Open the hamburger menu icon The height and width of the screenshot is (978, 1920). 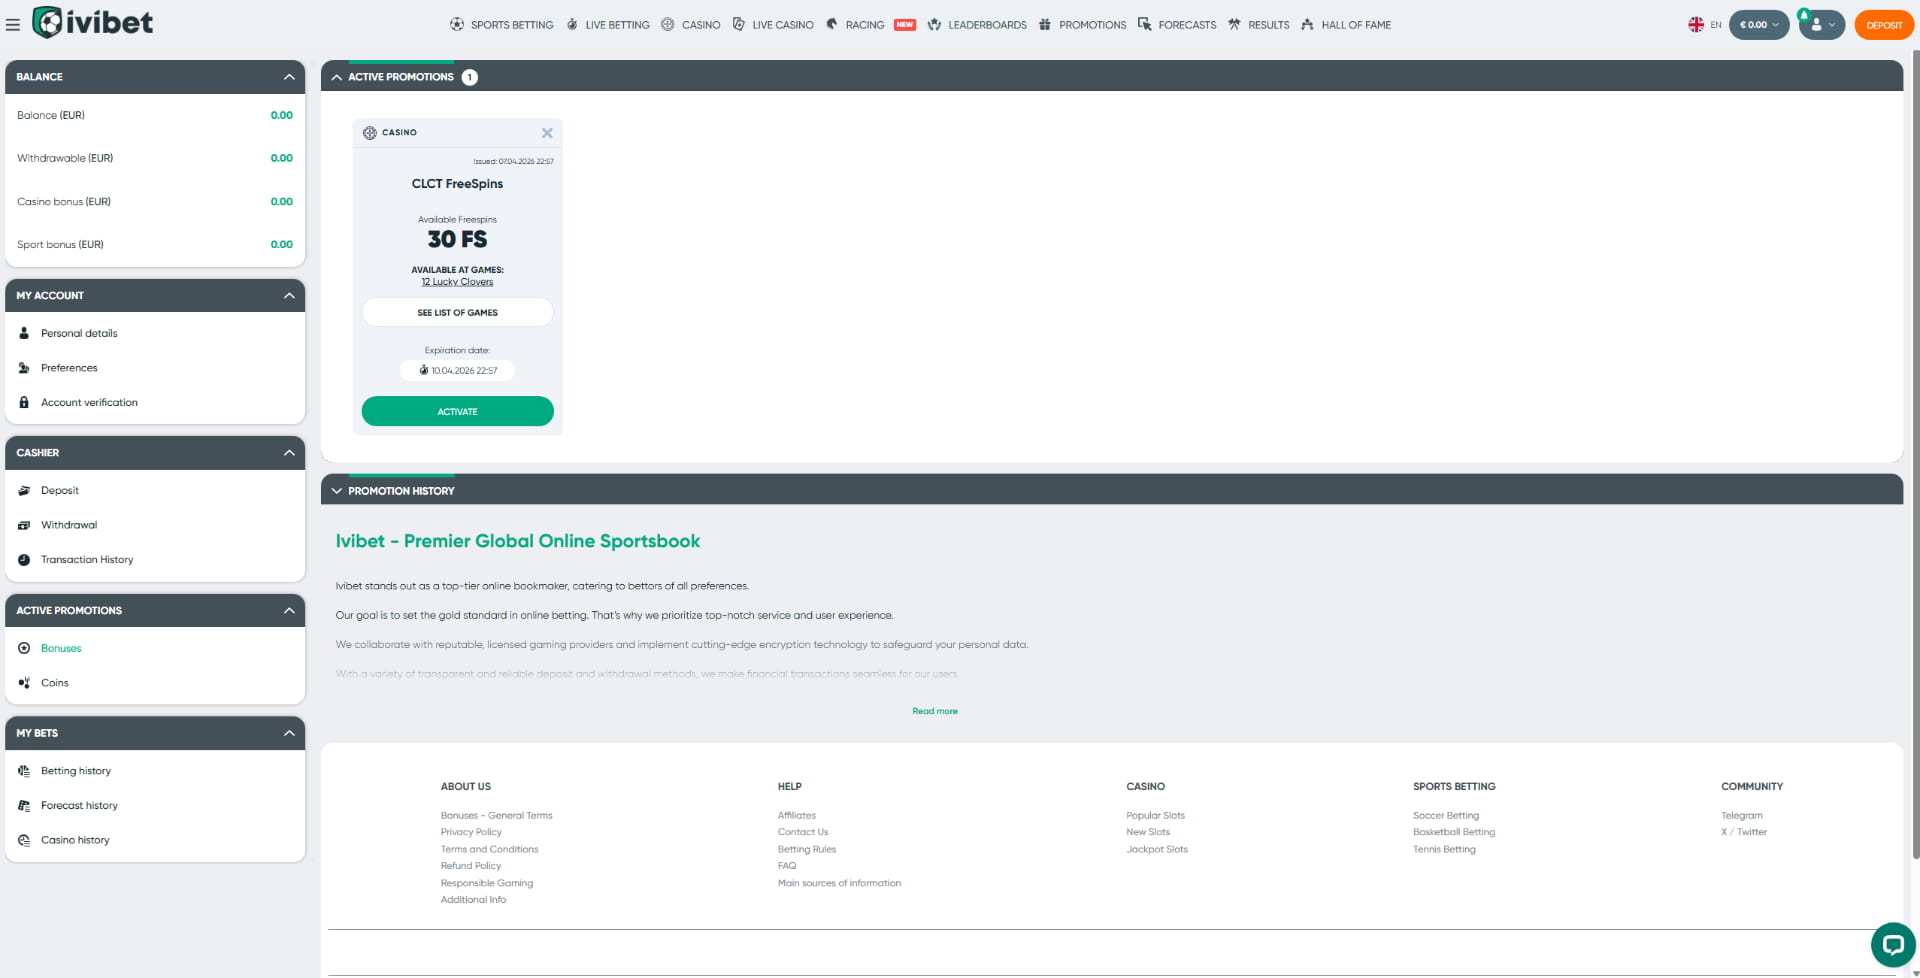(13, 25)
